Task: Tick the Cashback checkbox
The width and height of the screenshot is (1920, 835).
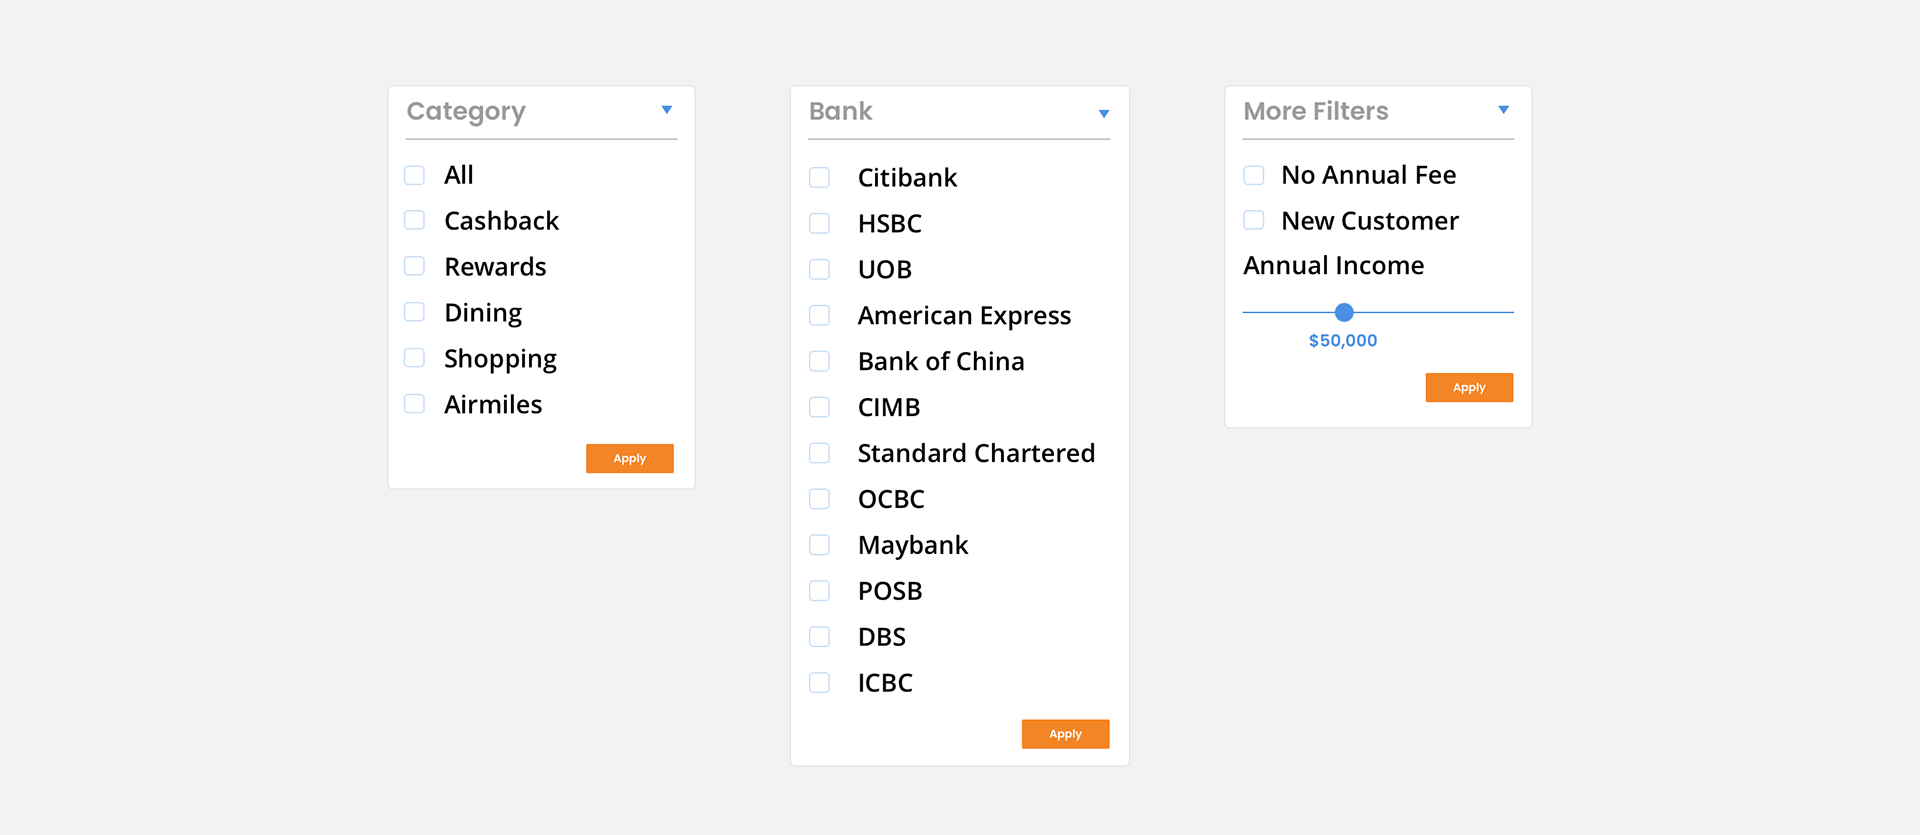Action: tap(414, 220)
